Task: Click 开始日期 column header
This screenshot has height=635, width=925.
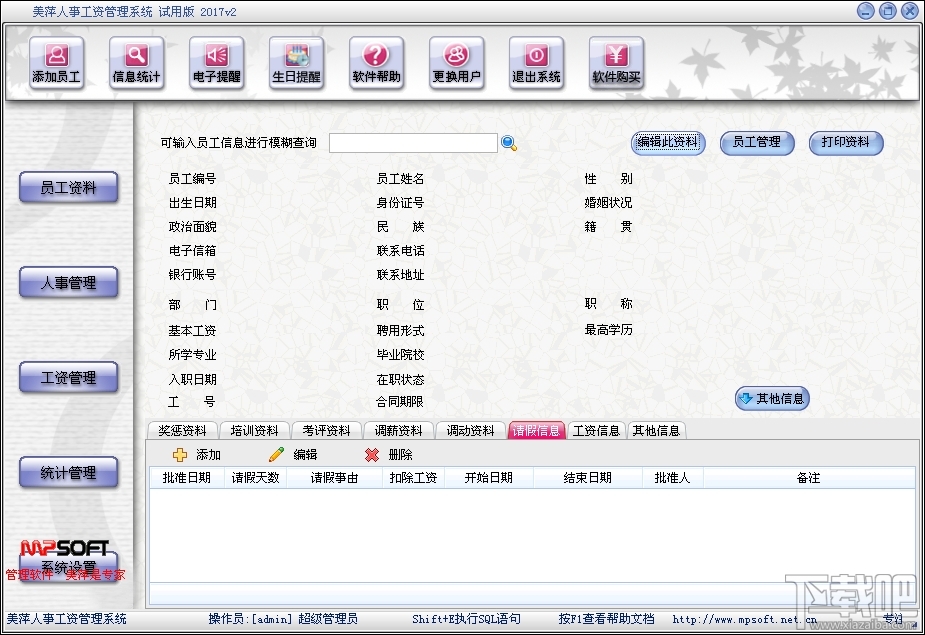Action: pyautogui.click(x=489, y=478)
